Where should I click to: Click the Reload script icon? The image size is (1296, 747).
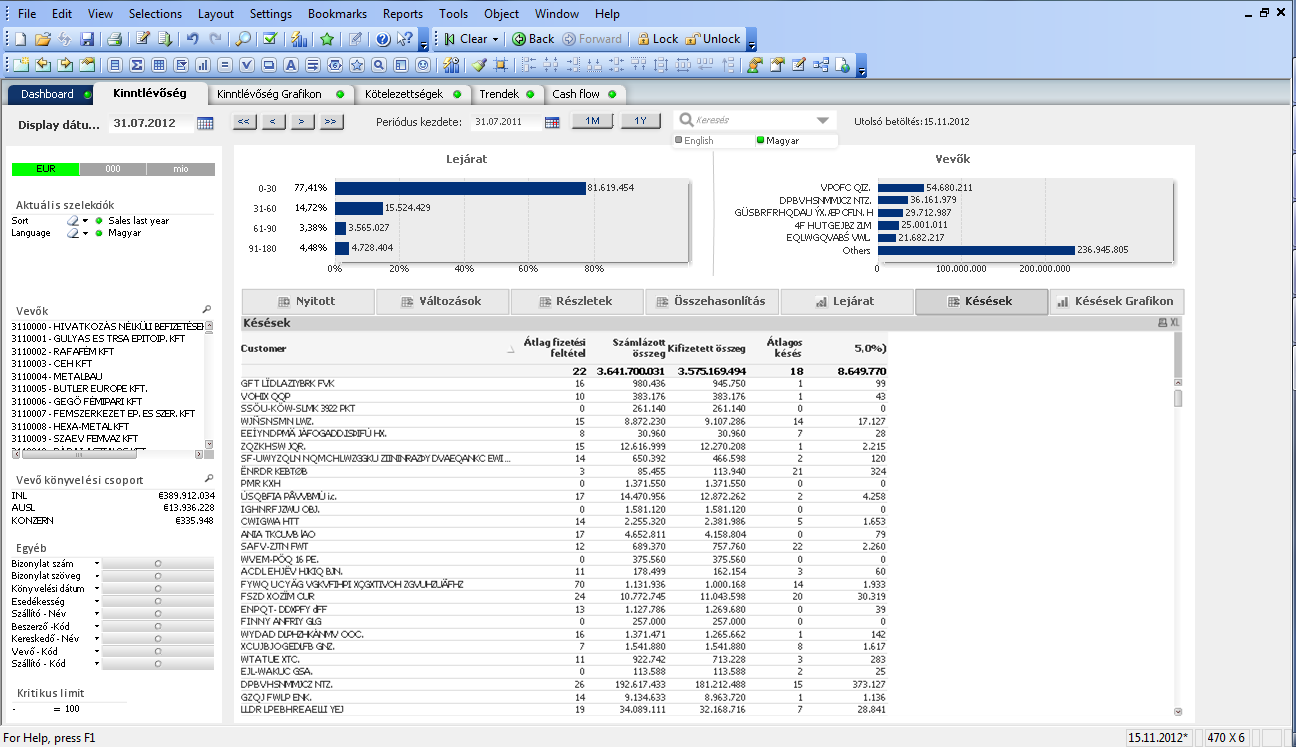tap(164, 39)
